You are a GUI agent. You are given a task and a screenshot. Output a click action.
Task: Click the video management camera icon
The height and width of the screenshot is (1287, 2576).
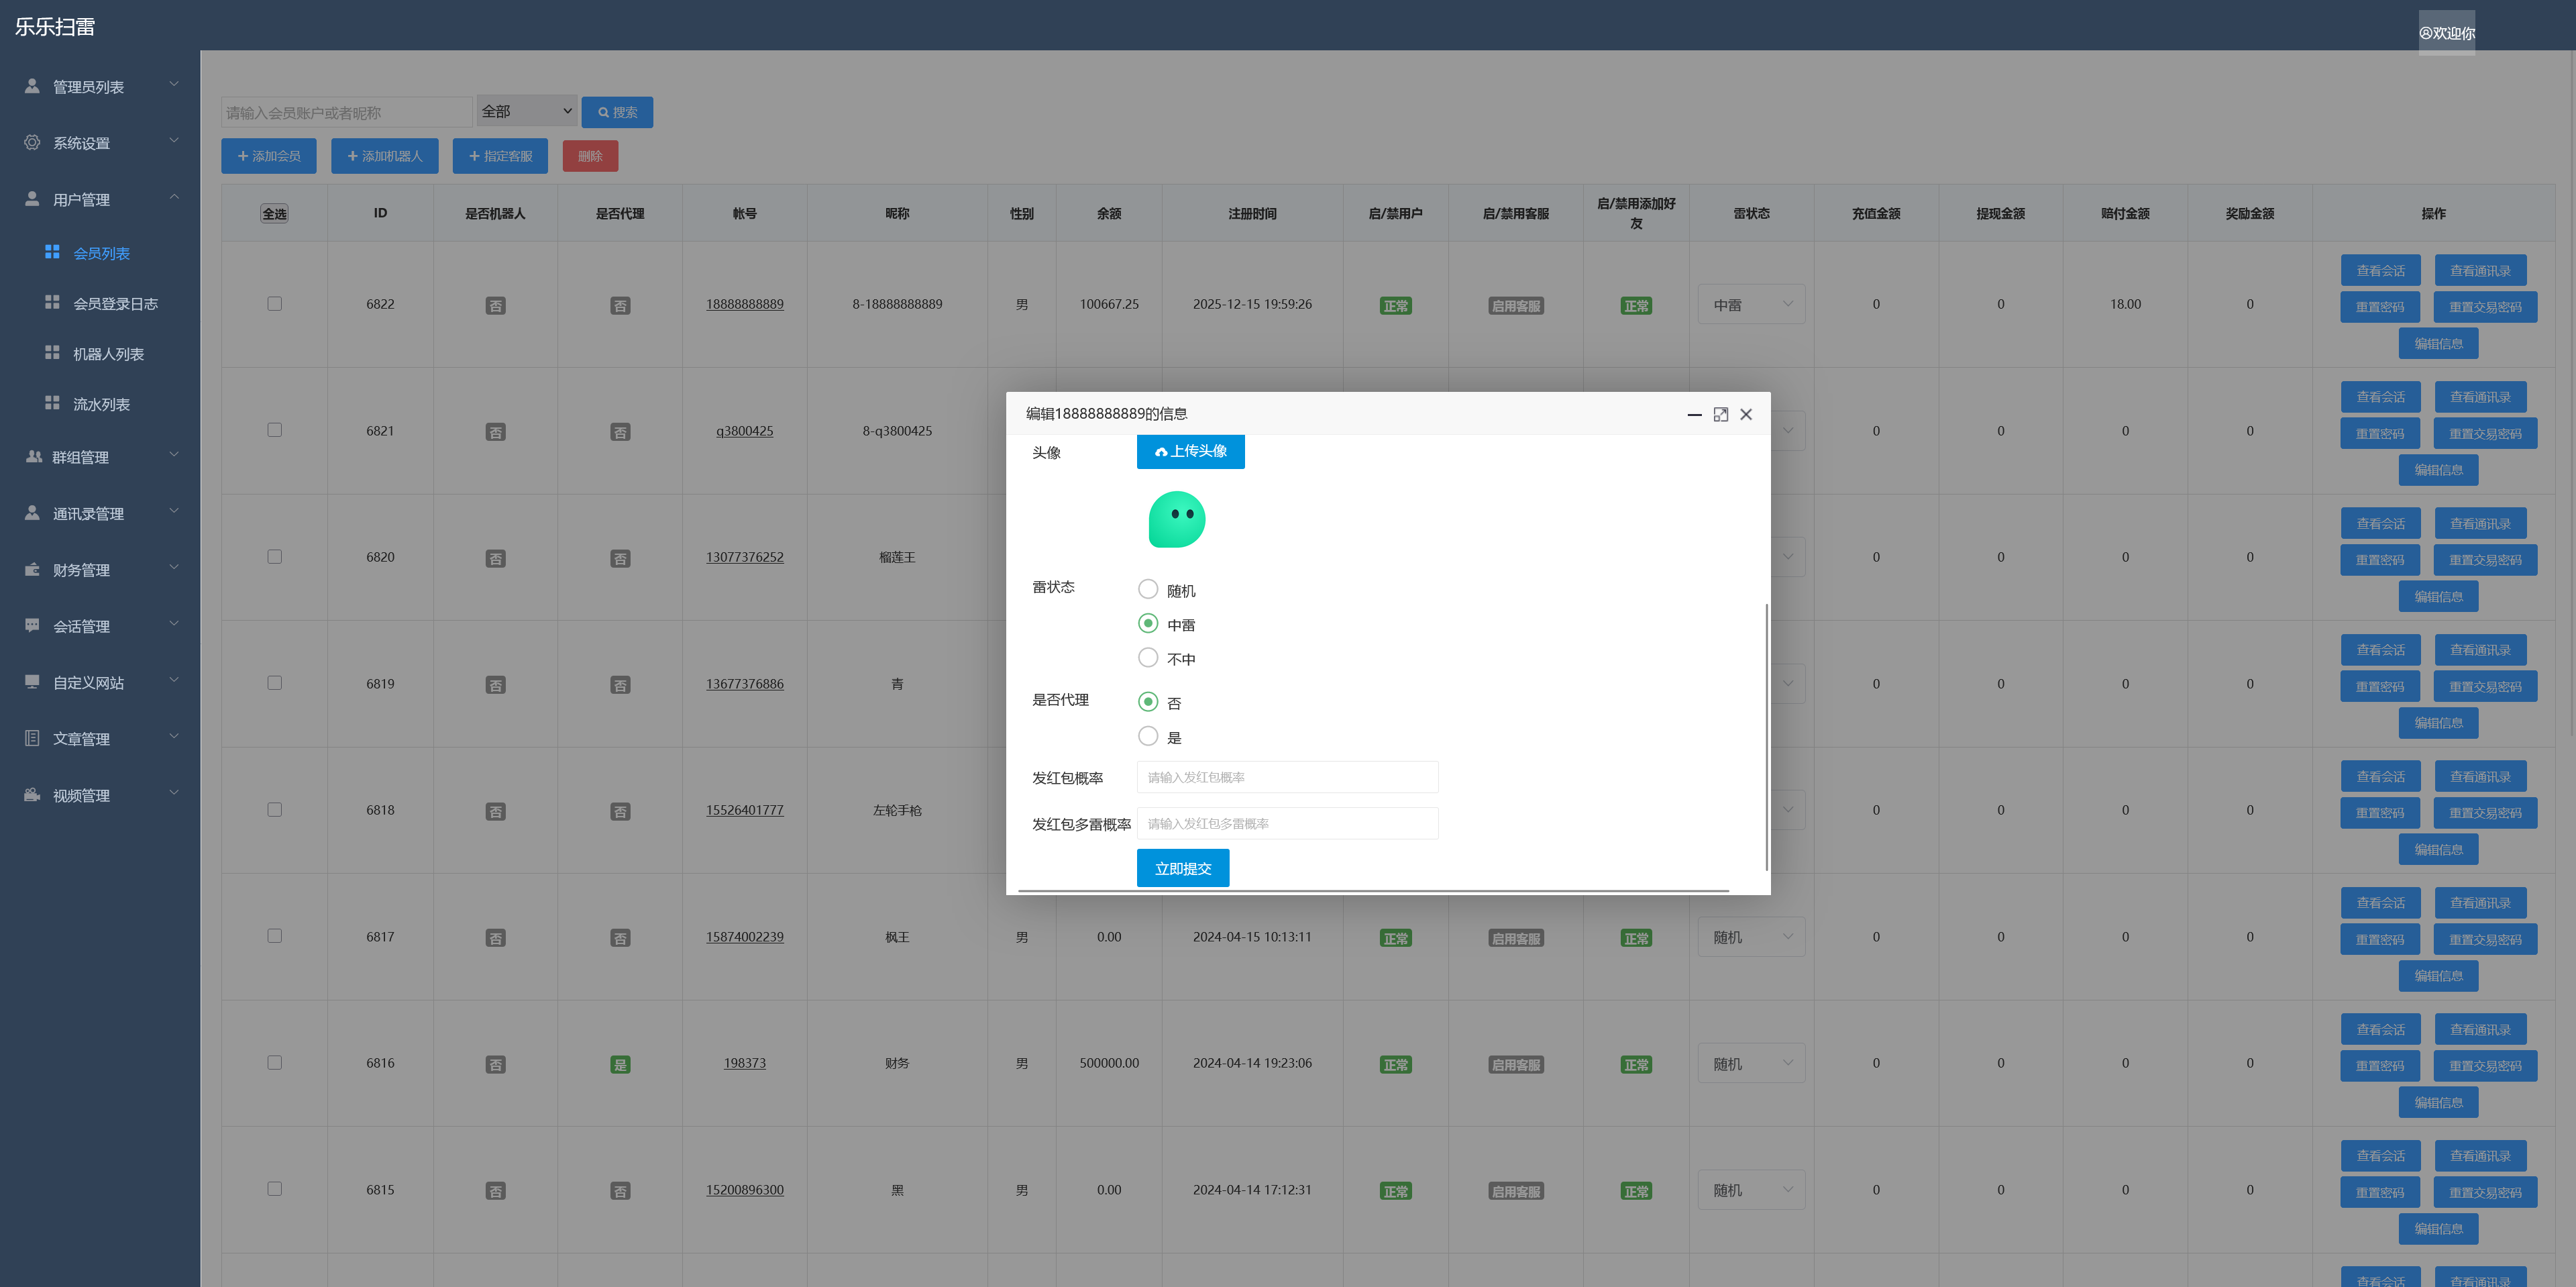(32, 795)
